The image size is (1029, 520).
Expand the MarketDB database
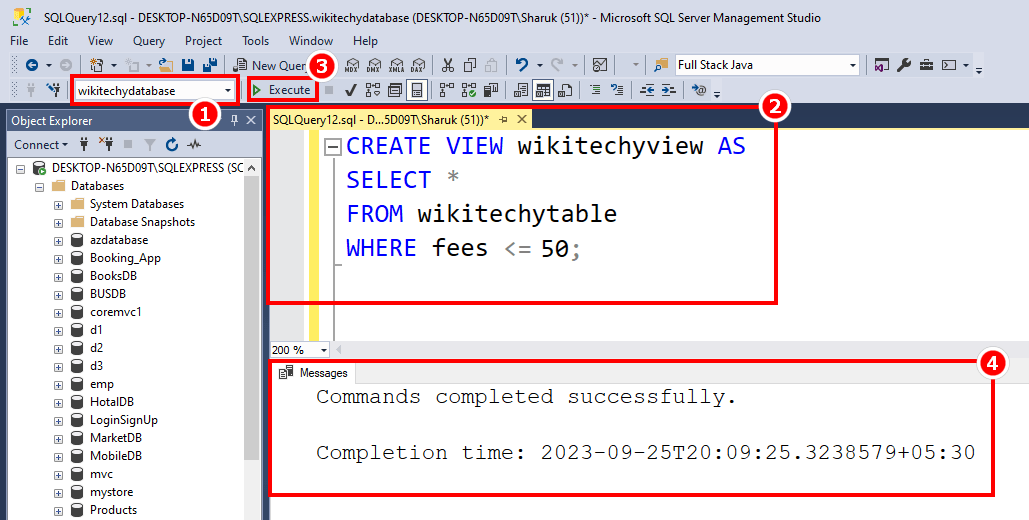58,439
